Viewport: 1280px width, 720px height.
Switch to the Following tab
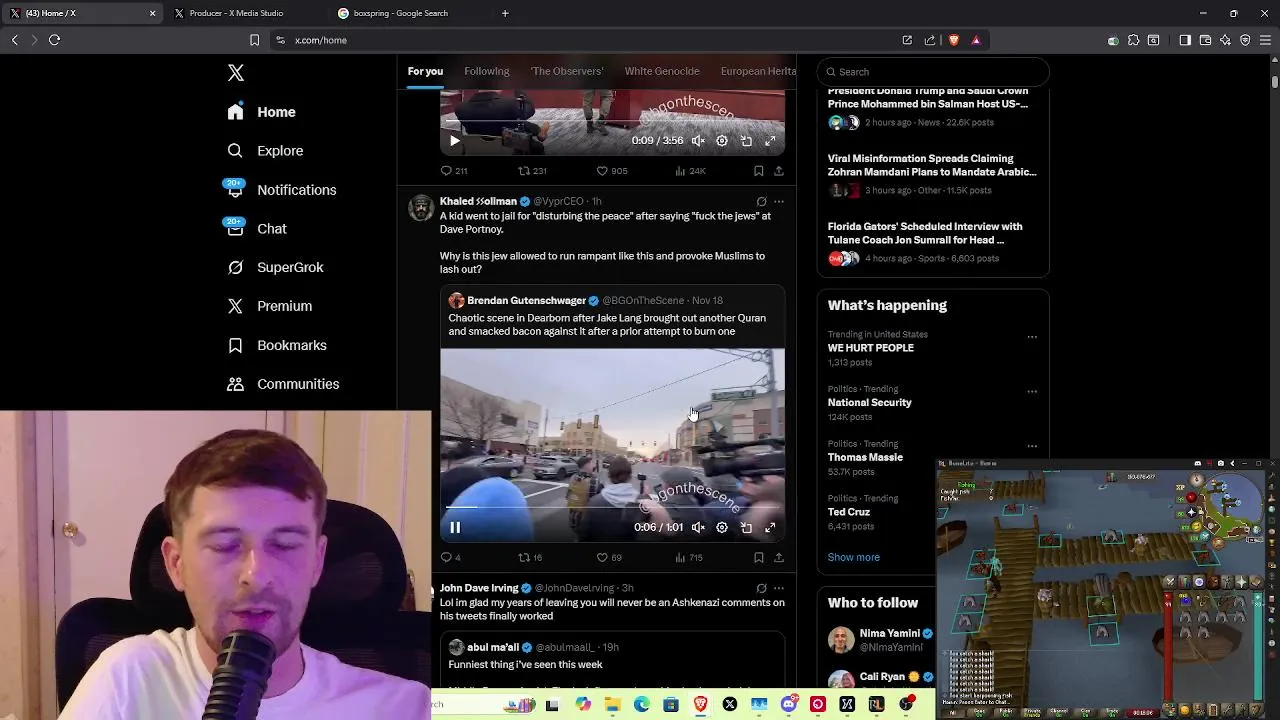coord(487,71)
